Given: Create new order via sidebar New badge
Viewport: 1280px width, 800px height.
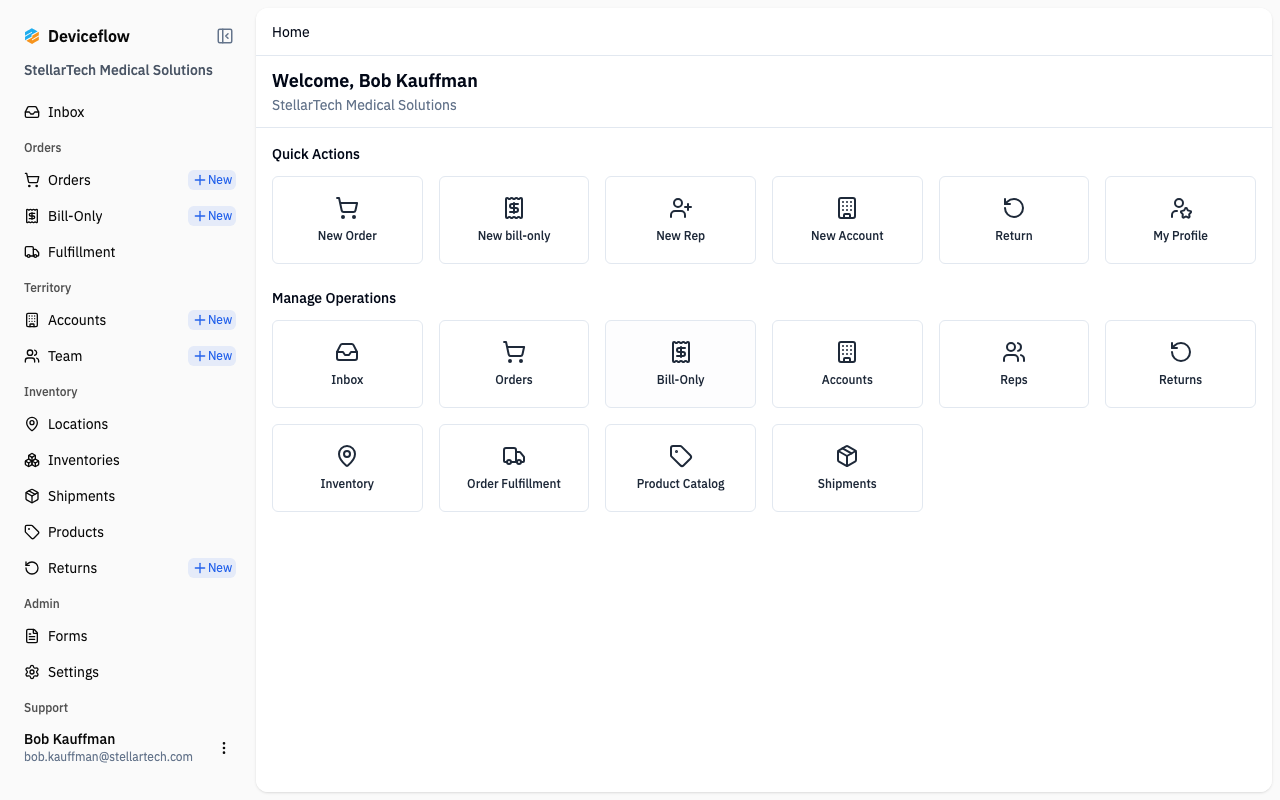Looking at the screenshot, I should [x=212, y=180].
